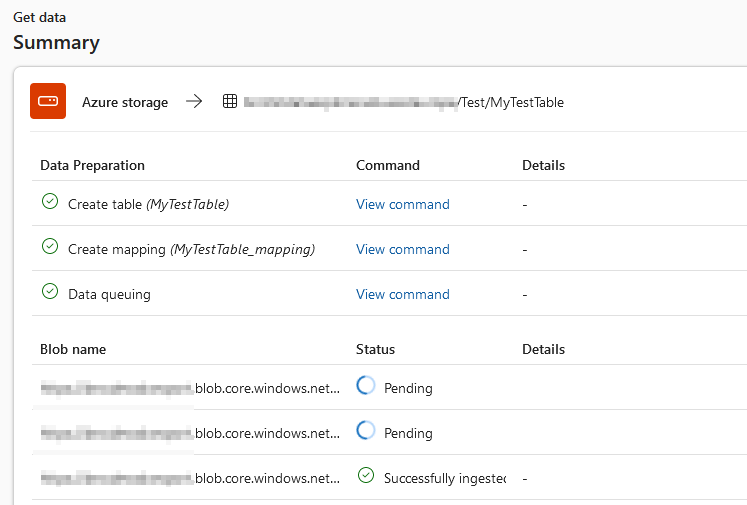Click the Command column header
The image size is (747, 505).
point(387,165)
